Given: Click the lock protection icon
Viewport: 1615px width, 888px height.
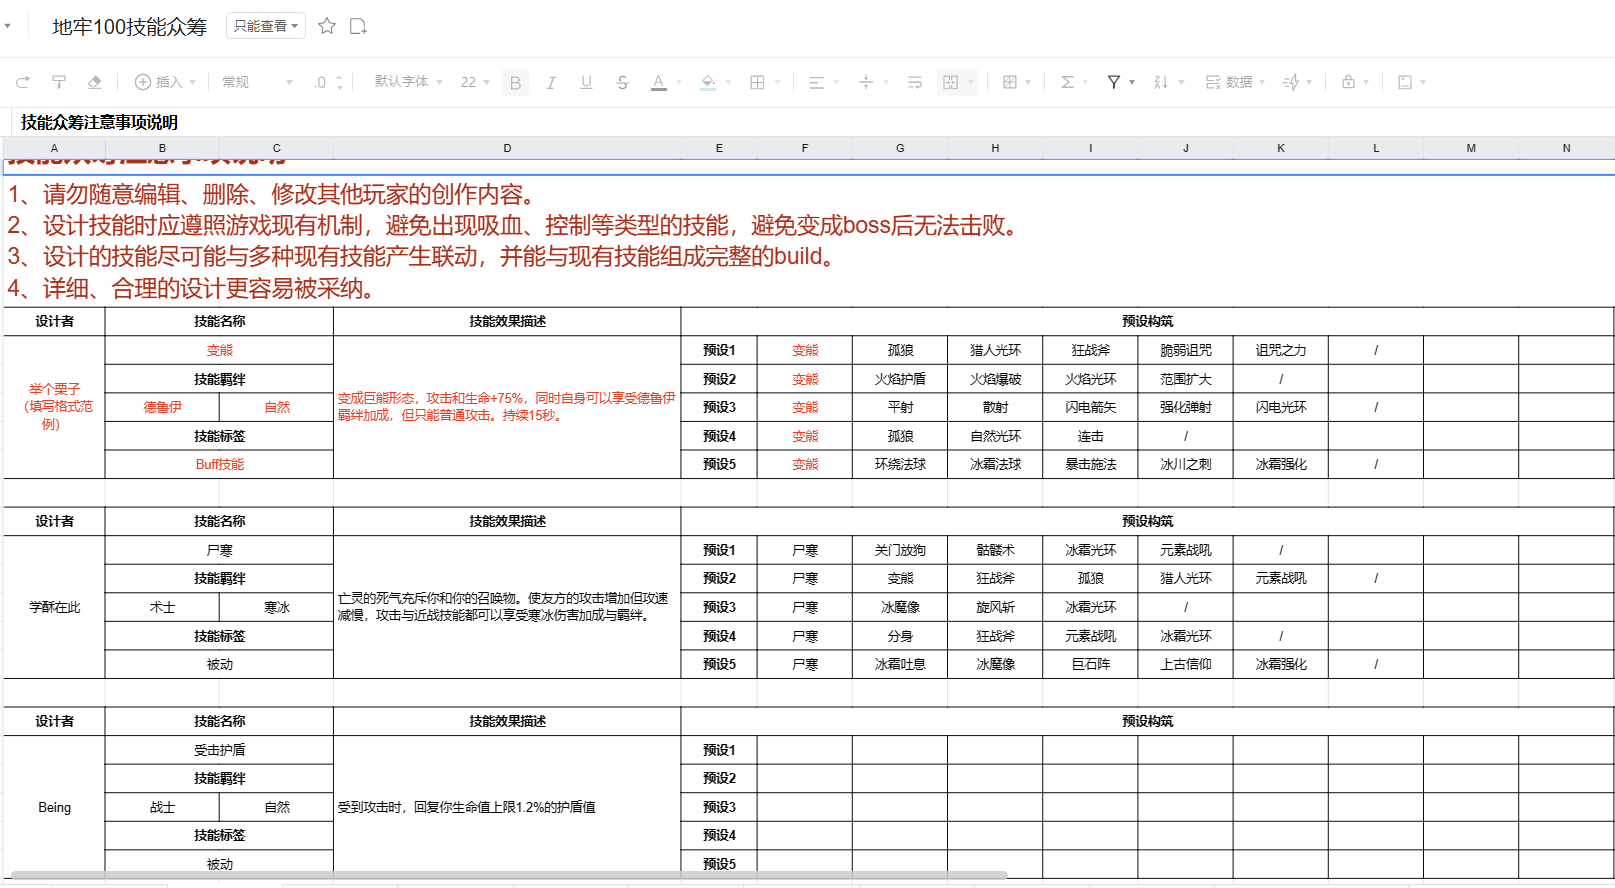Looking at the screenshot, I should click(x=1348, y=82).
